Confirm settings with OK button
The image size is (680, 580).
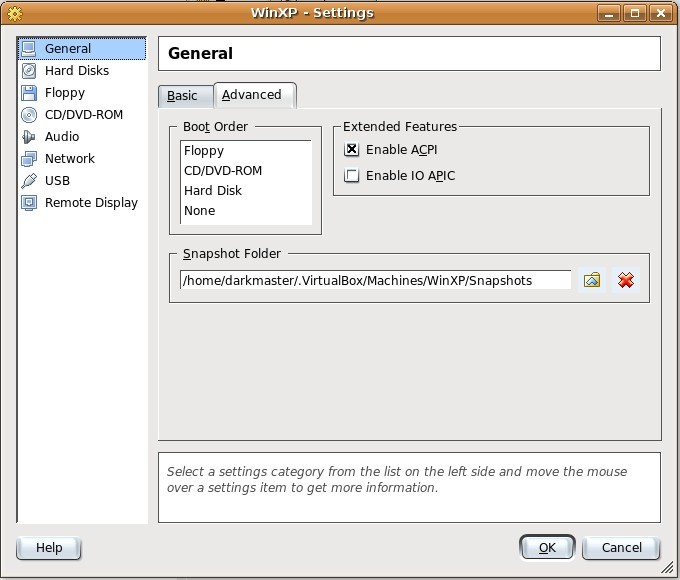pos(547,548)
